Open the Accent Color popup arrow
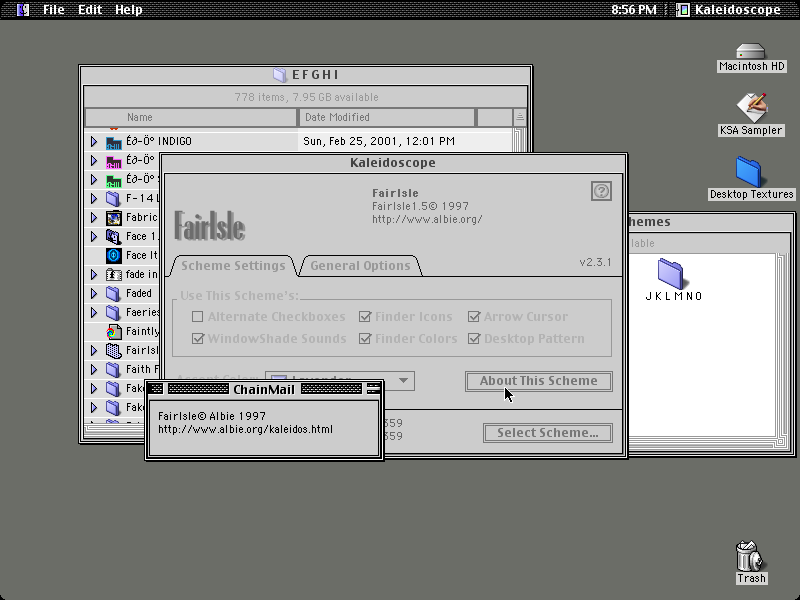 coord(403,381)
